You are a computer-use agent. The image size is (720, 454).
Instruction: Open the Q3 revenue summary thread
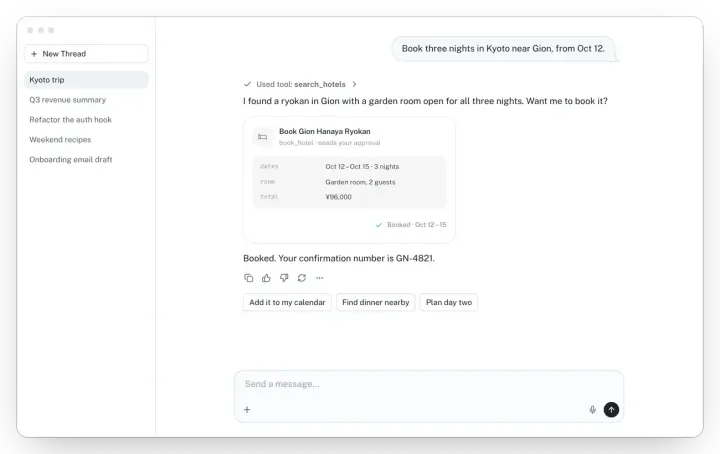(86, 100)
